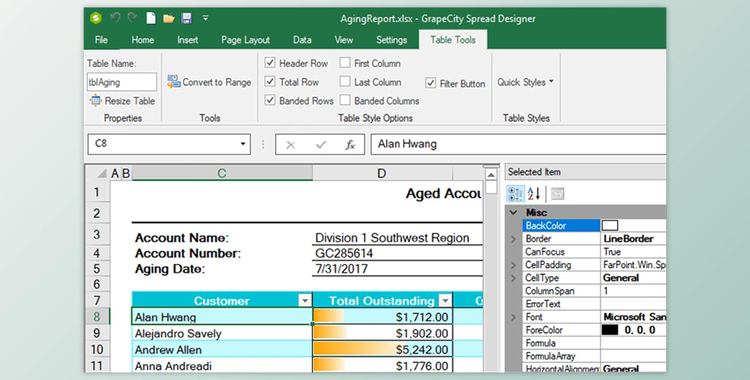Switch to the Data tab

coord(302,40)
